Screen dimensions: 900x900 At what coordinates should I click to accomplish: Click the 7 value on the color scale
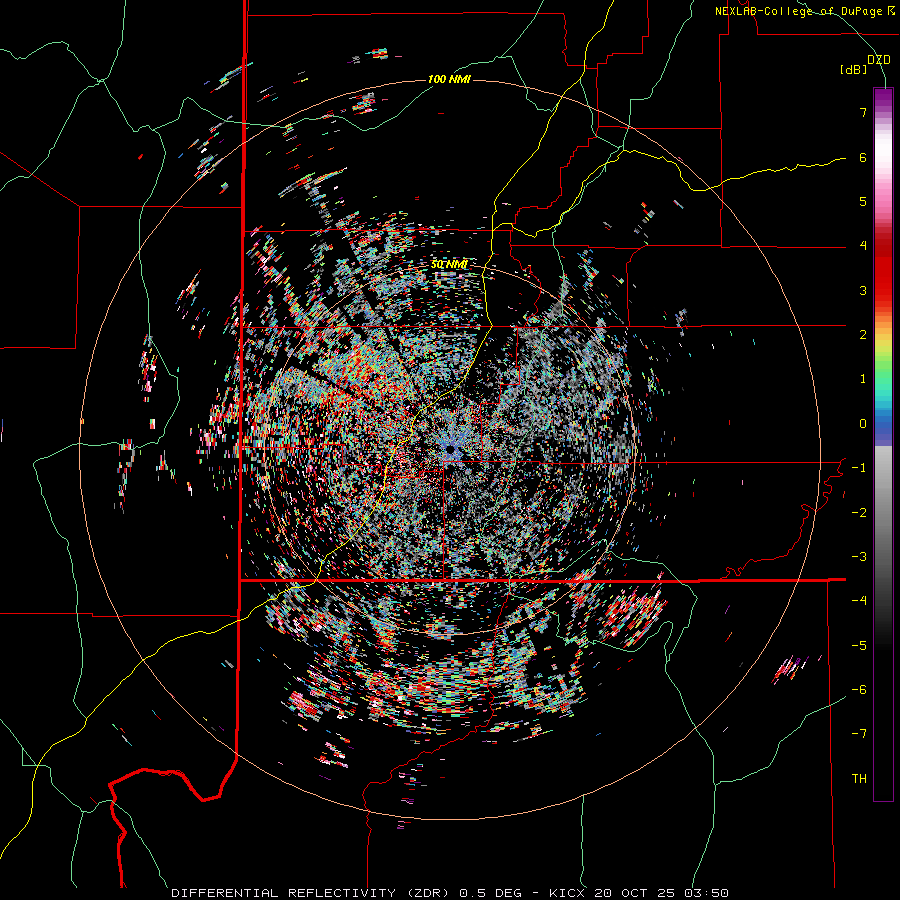(863, 112)
